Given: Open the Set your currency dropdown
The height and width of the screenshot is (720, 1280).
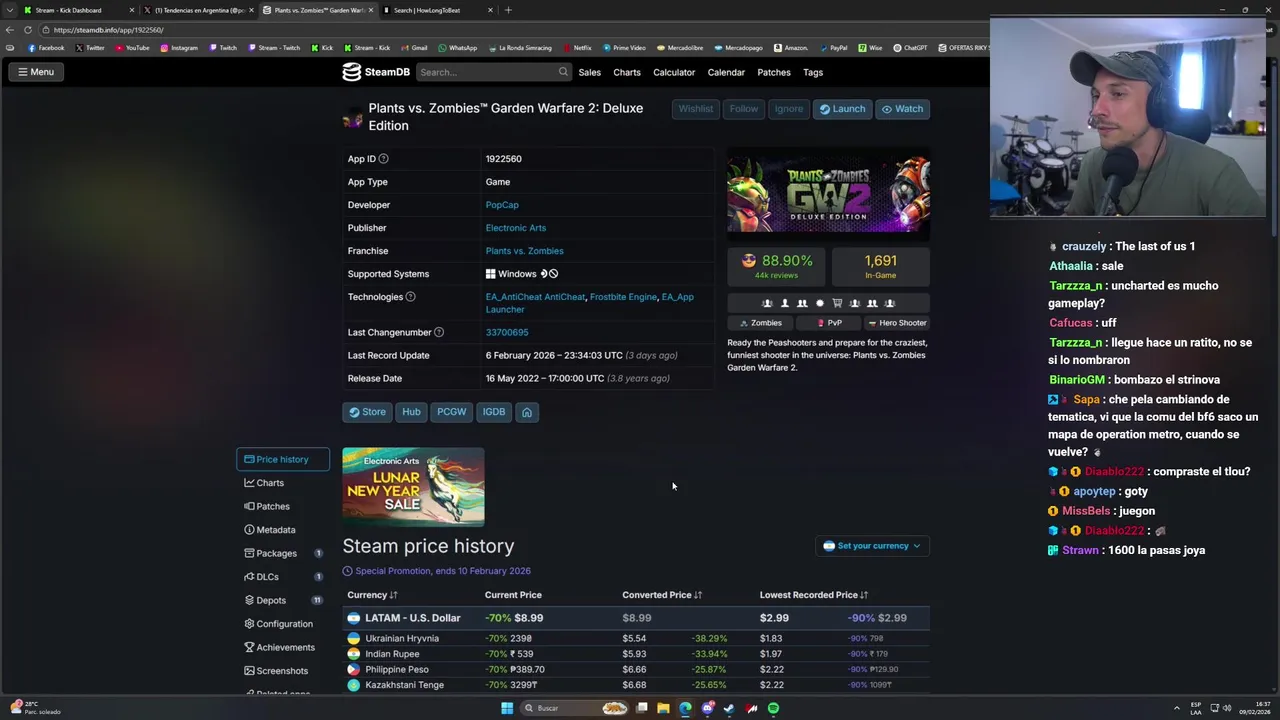Looking at the screenshot, I should (873, 546).
